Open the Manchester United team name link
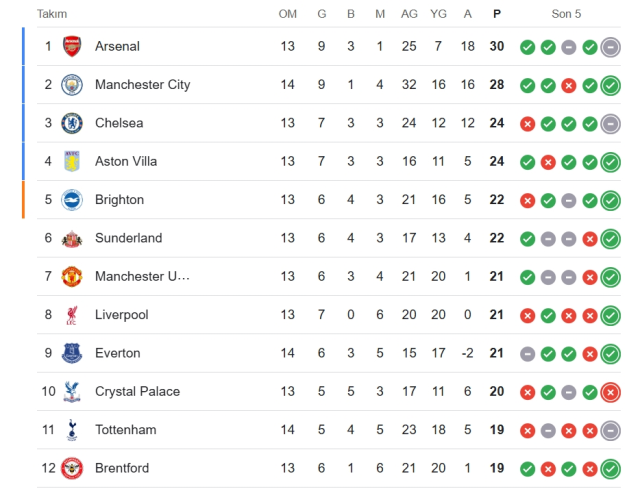 tap(142, 276)
